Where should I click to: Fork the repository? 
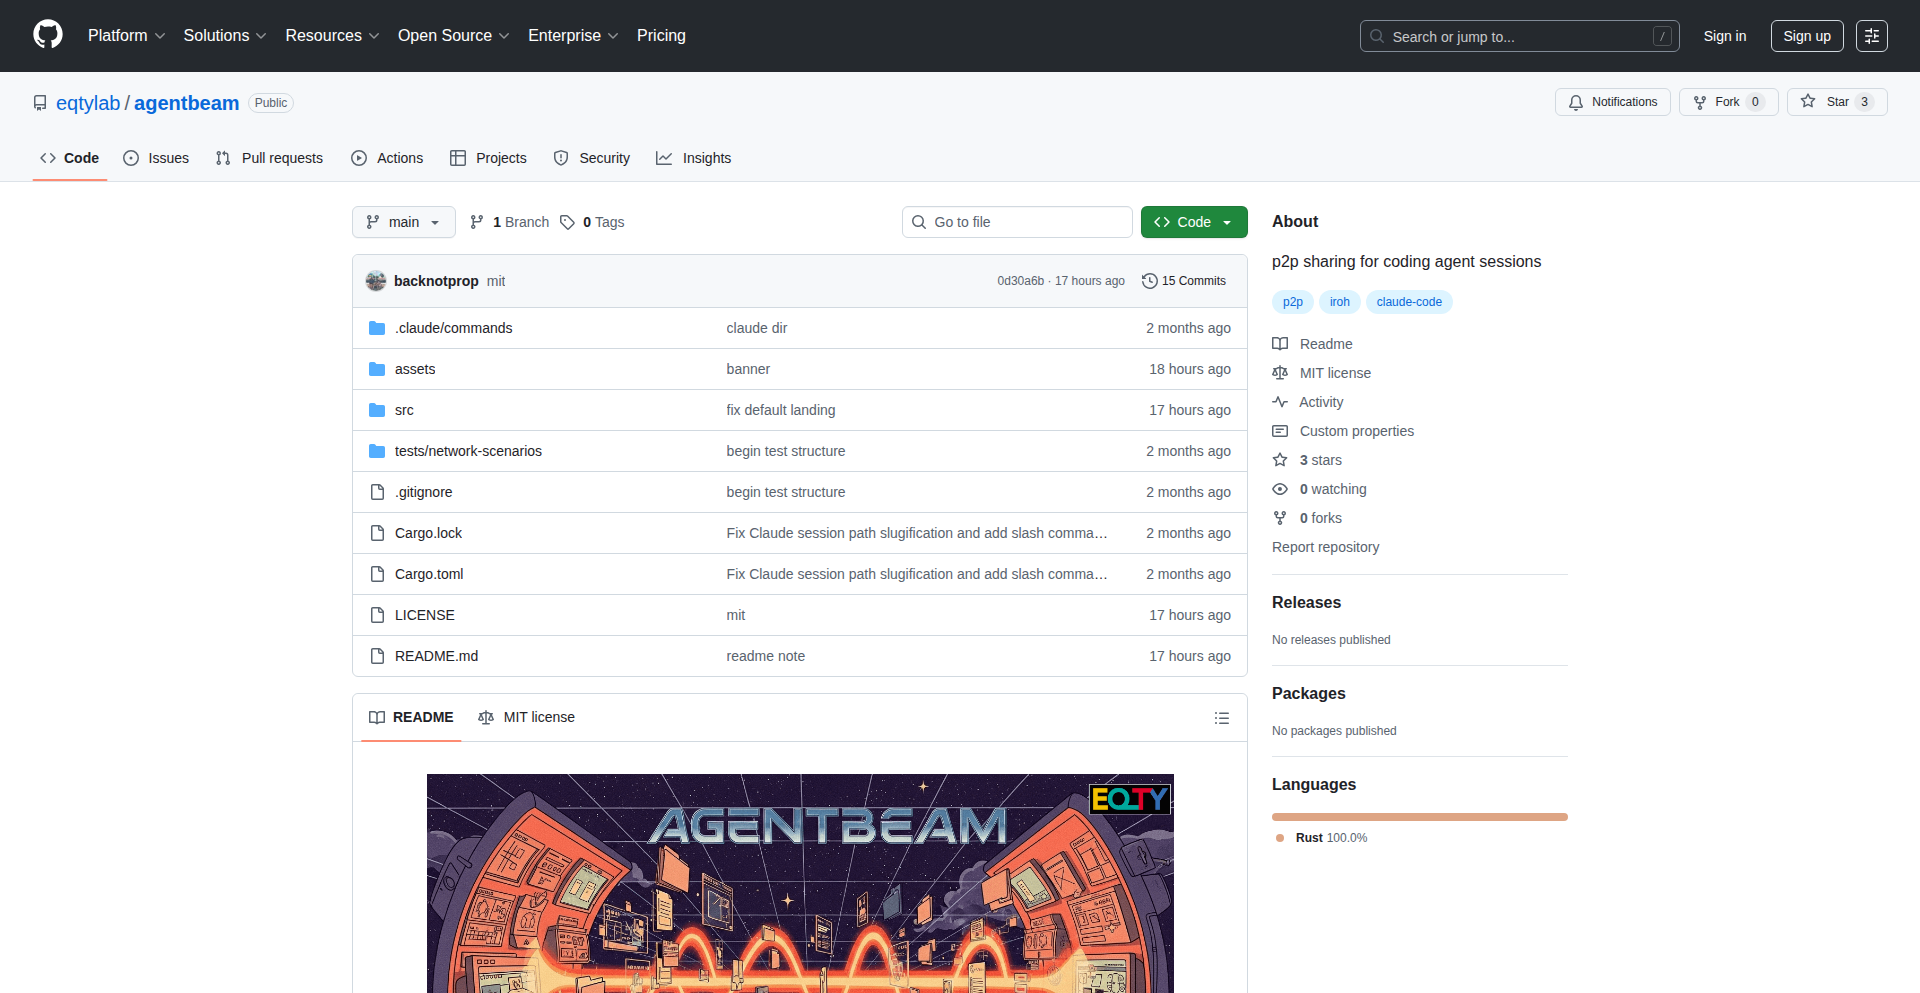pos(1726,101)
